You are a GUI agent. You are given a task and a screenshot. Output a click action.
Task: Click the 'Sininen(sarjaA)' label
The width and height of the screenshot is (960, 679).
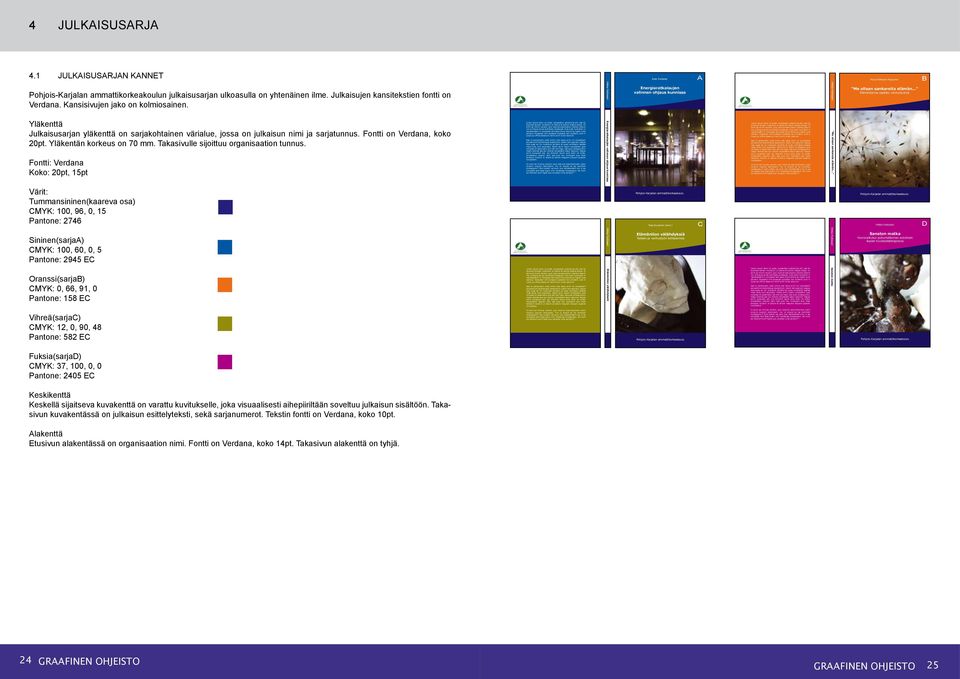pyautogui.click(x=56, y=241)
